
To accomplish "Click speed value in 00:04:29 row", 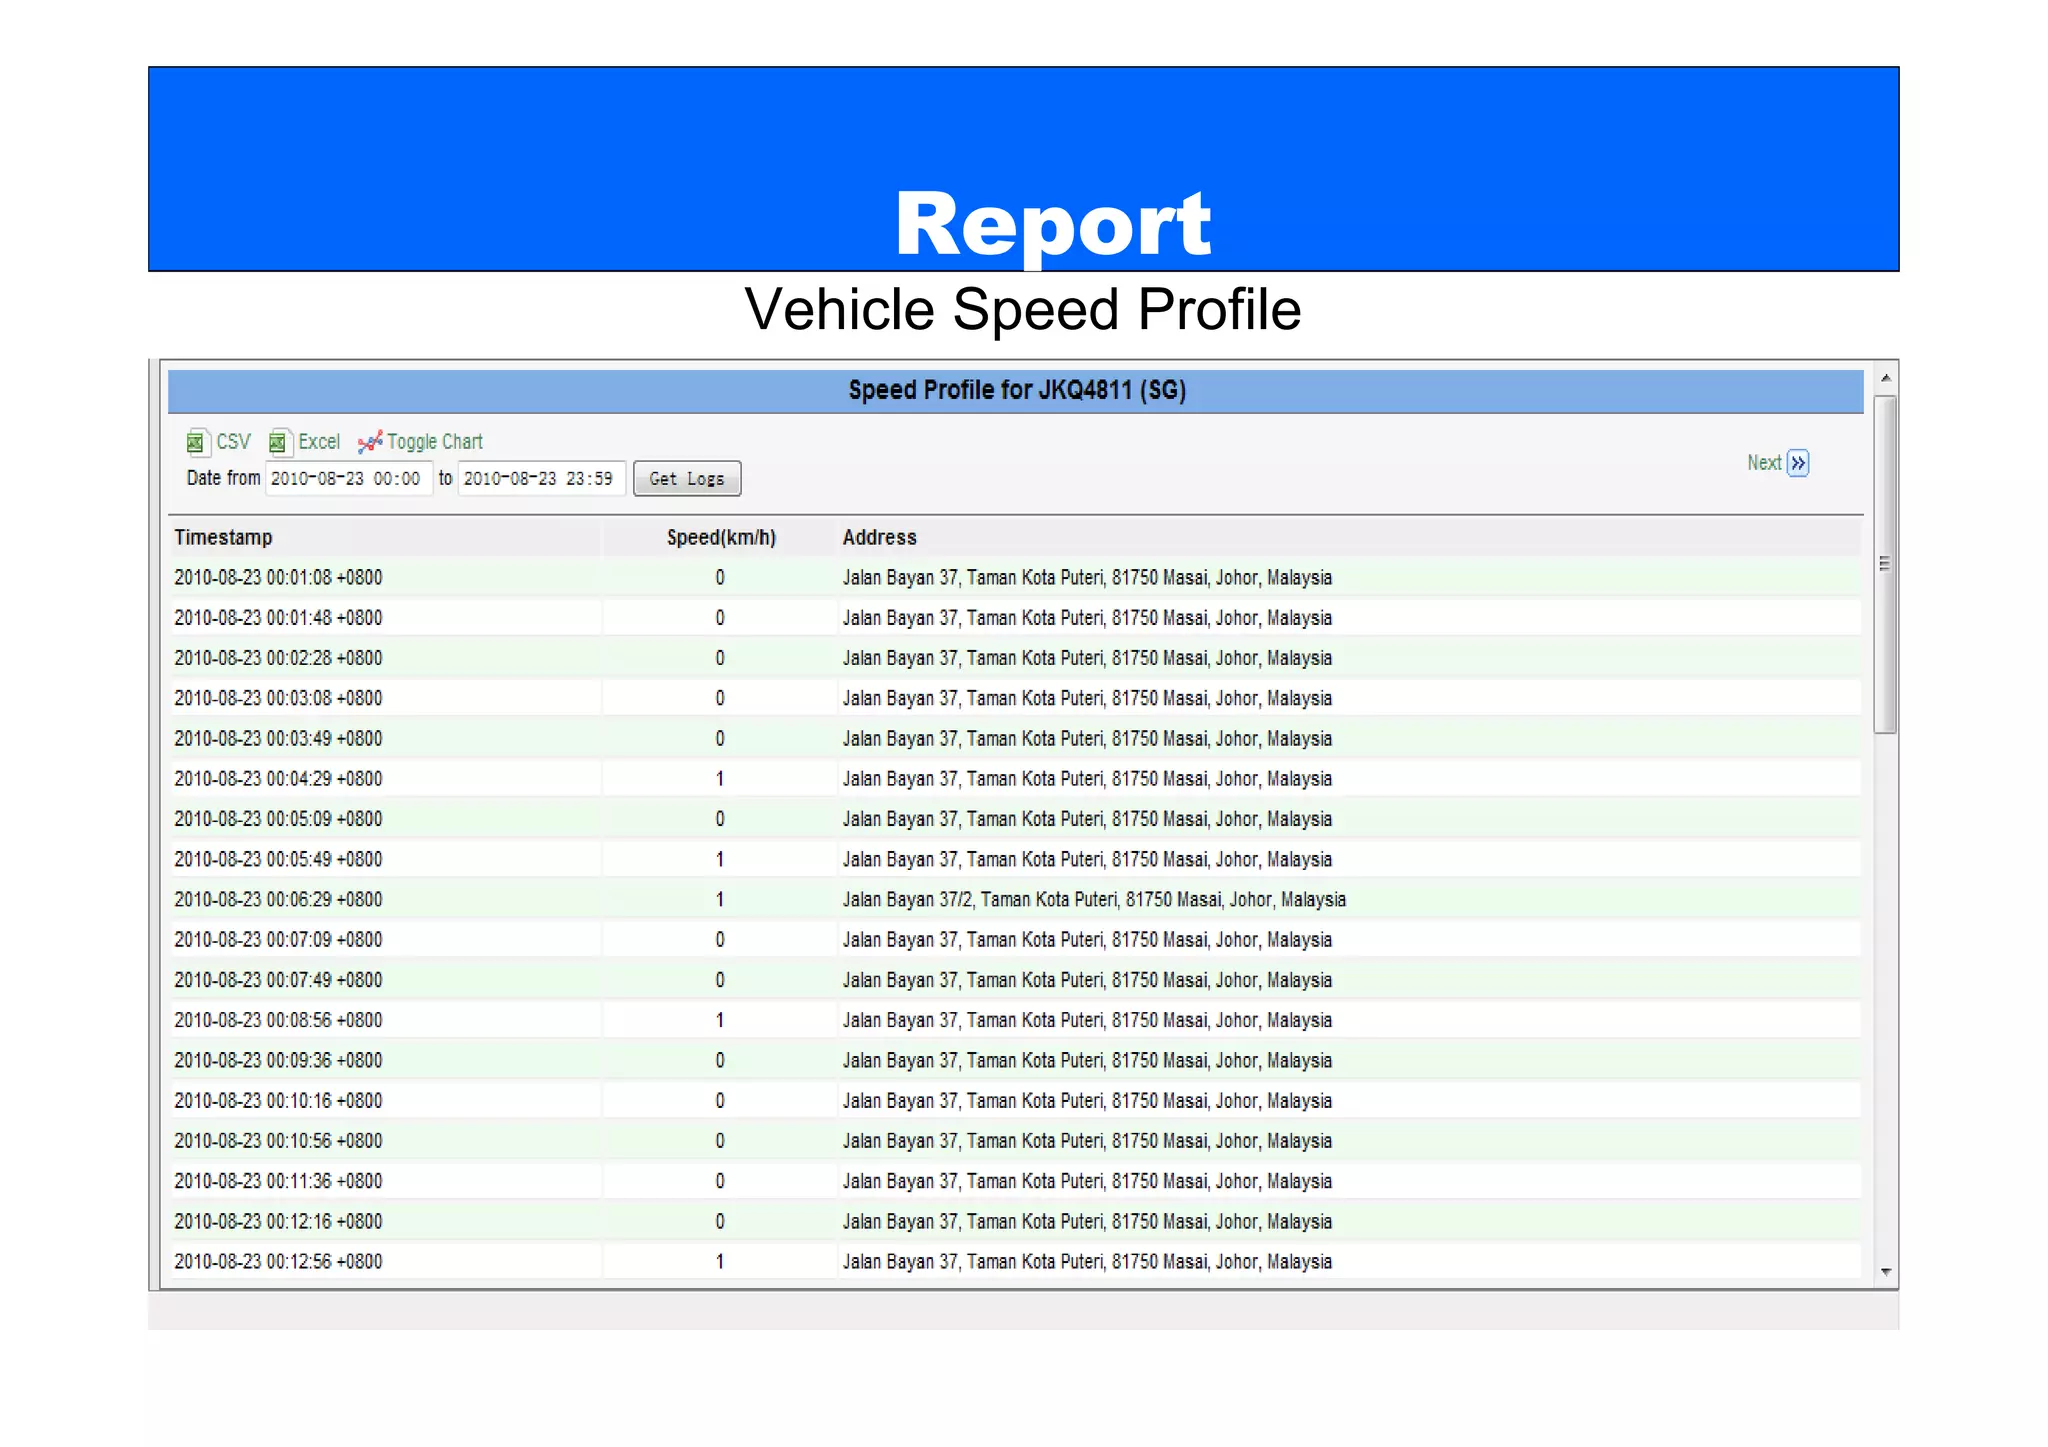I will click(720, 778).
